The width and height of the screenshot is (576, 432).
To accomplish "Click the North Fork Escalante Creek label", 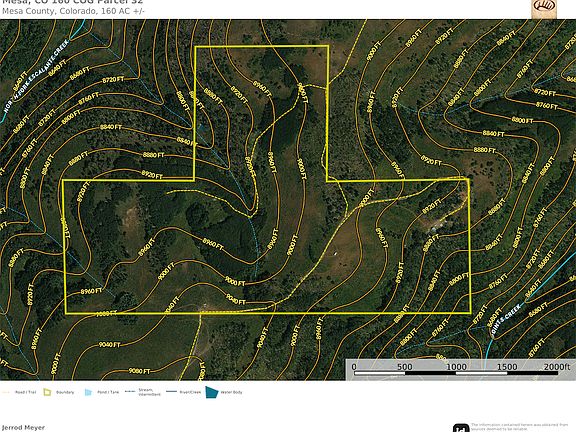I will pyautogui.click(x=36, y=76).
